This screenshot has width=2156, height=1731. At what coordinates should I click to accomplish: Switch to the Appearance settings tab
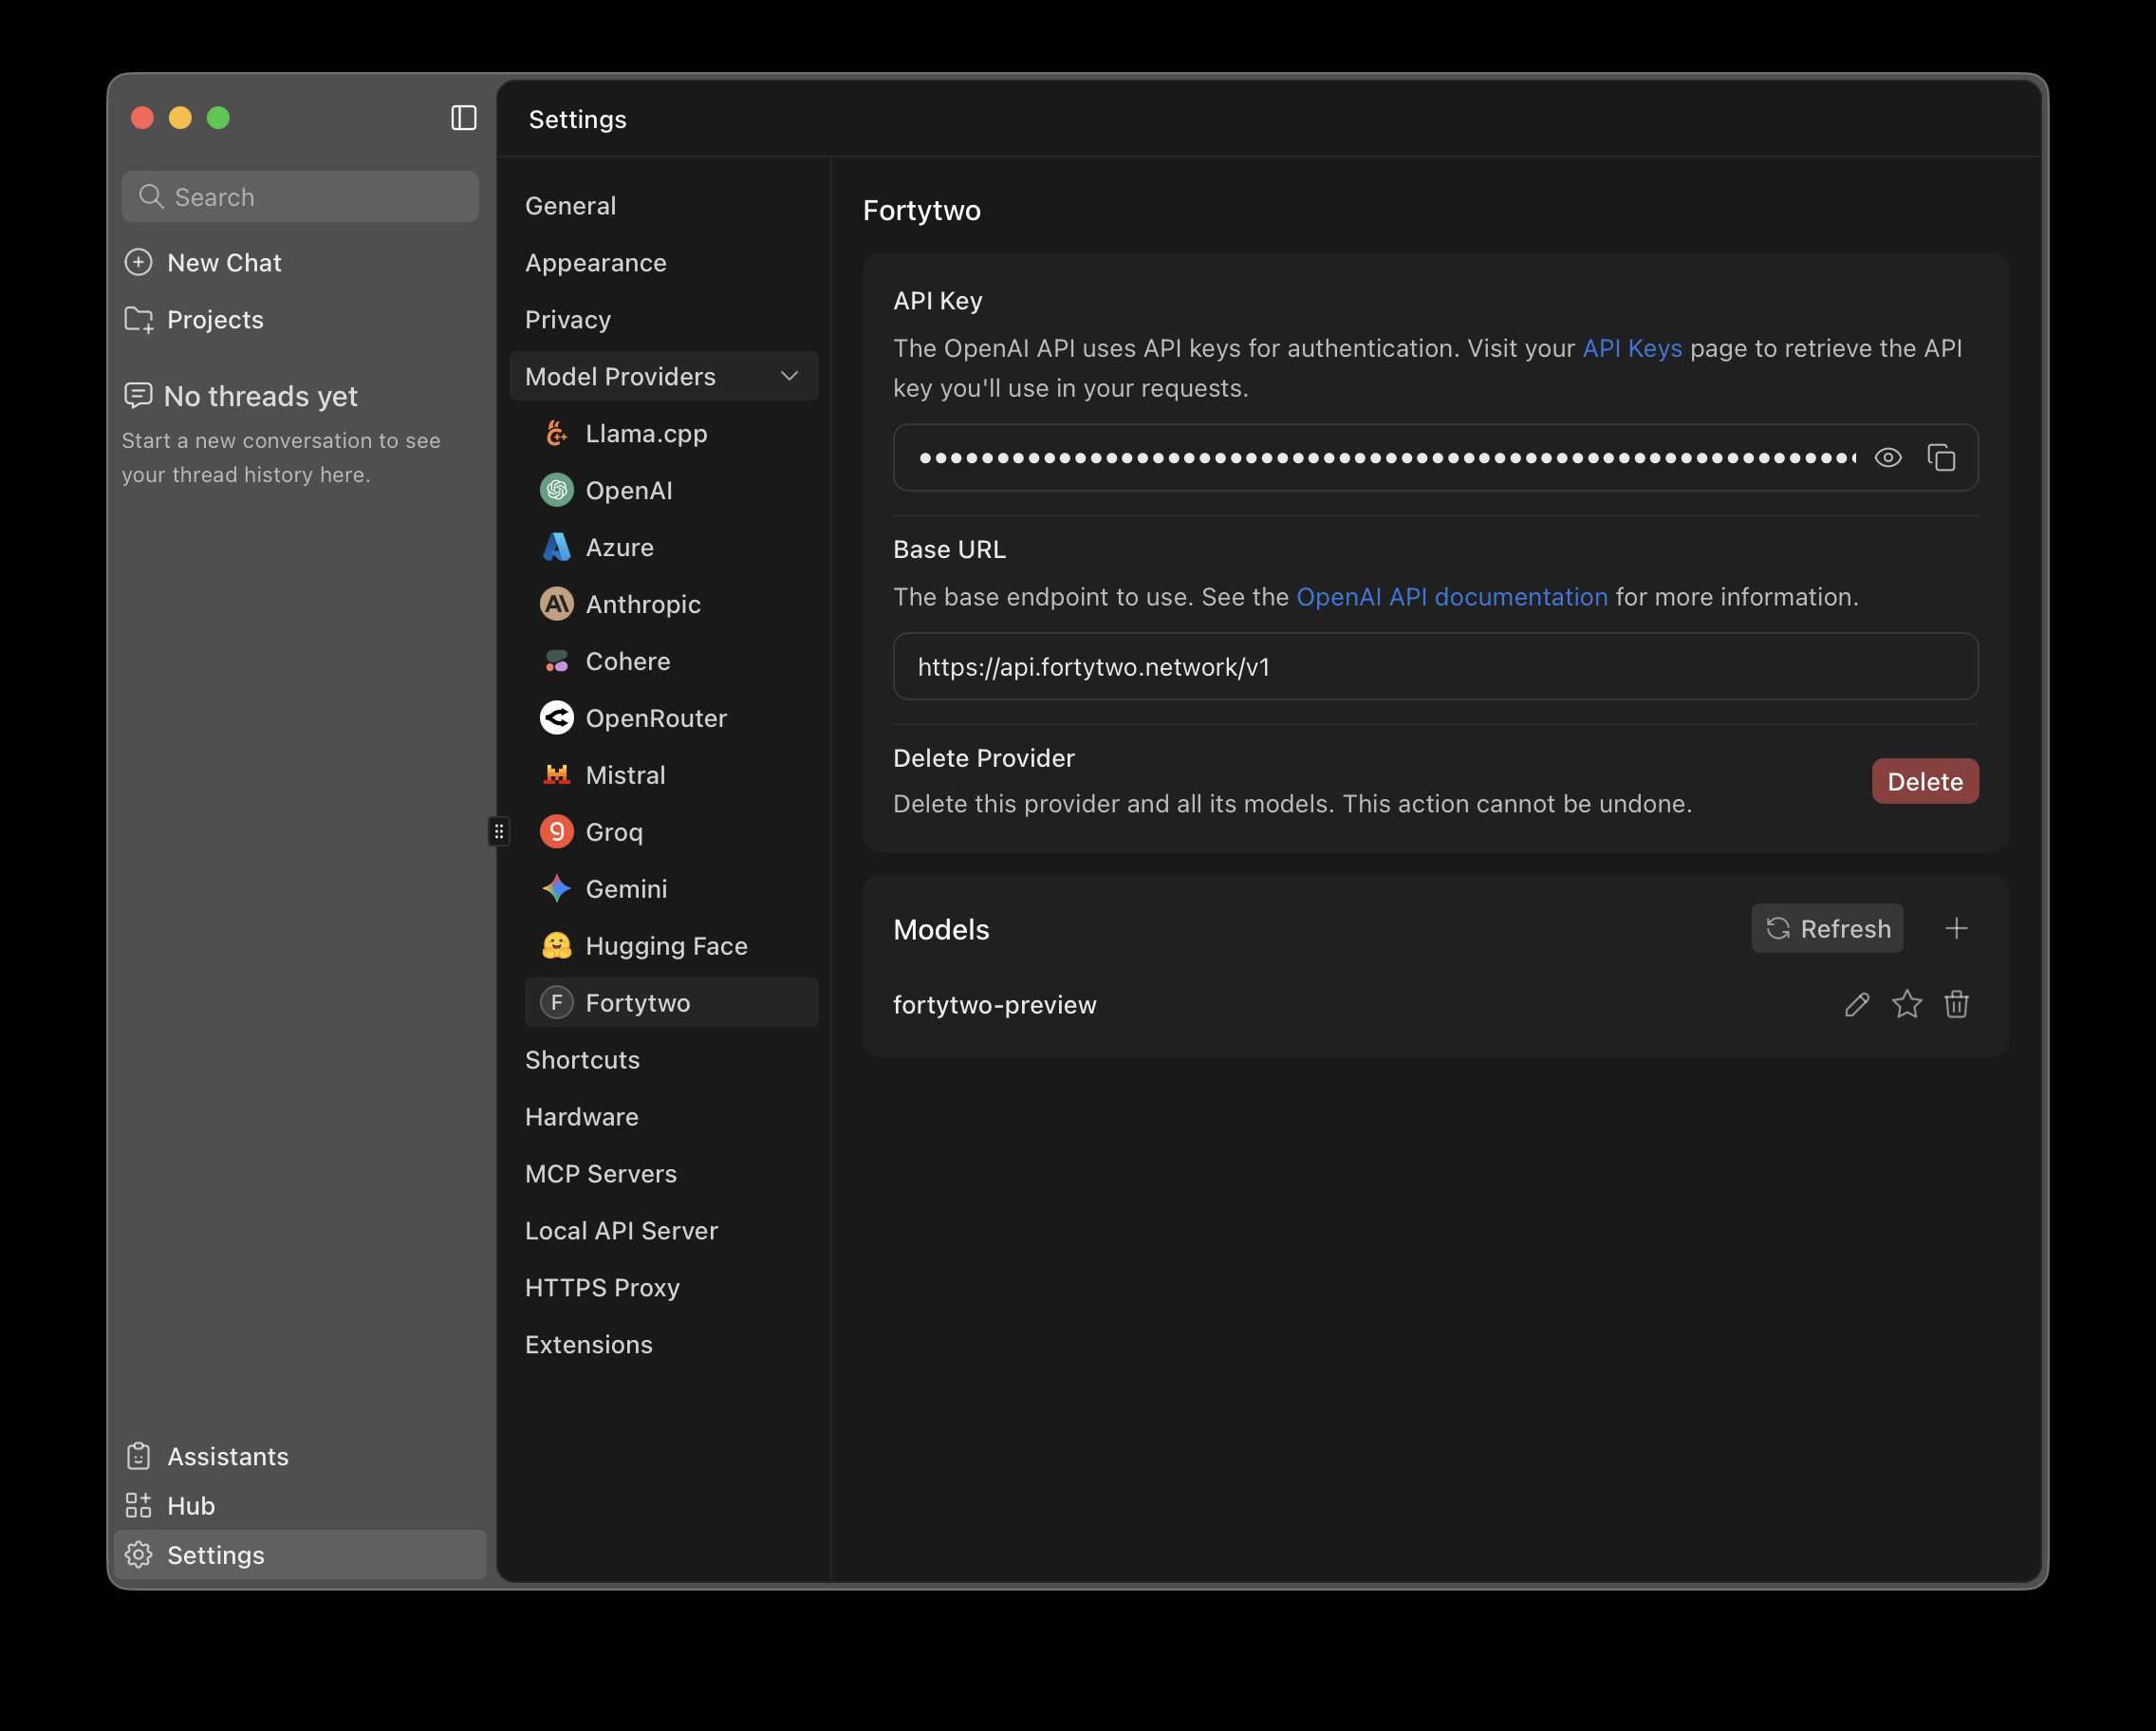(x=595, y=262)
